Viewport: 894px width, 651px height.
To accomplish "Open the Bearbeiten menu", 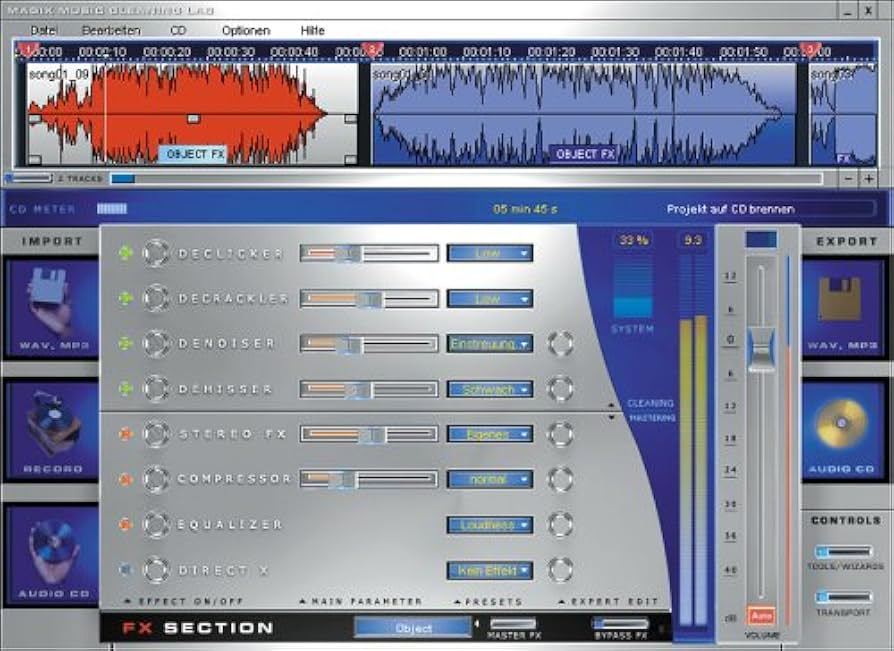I will 111,30.
